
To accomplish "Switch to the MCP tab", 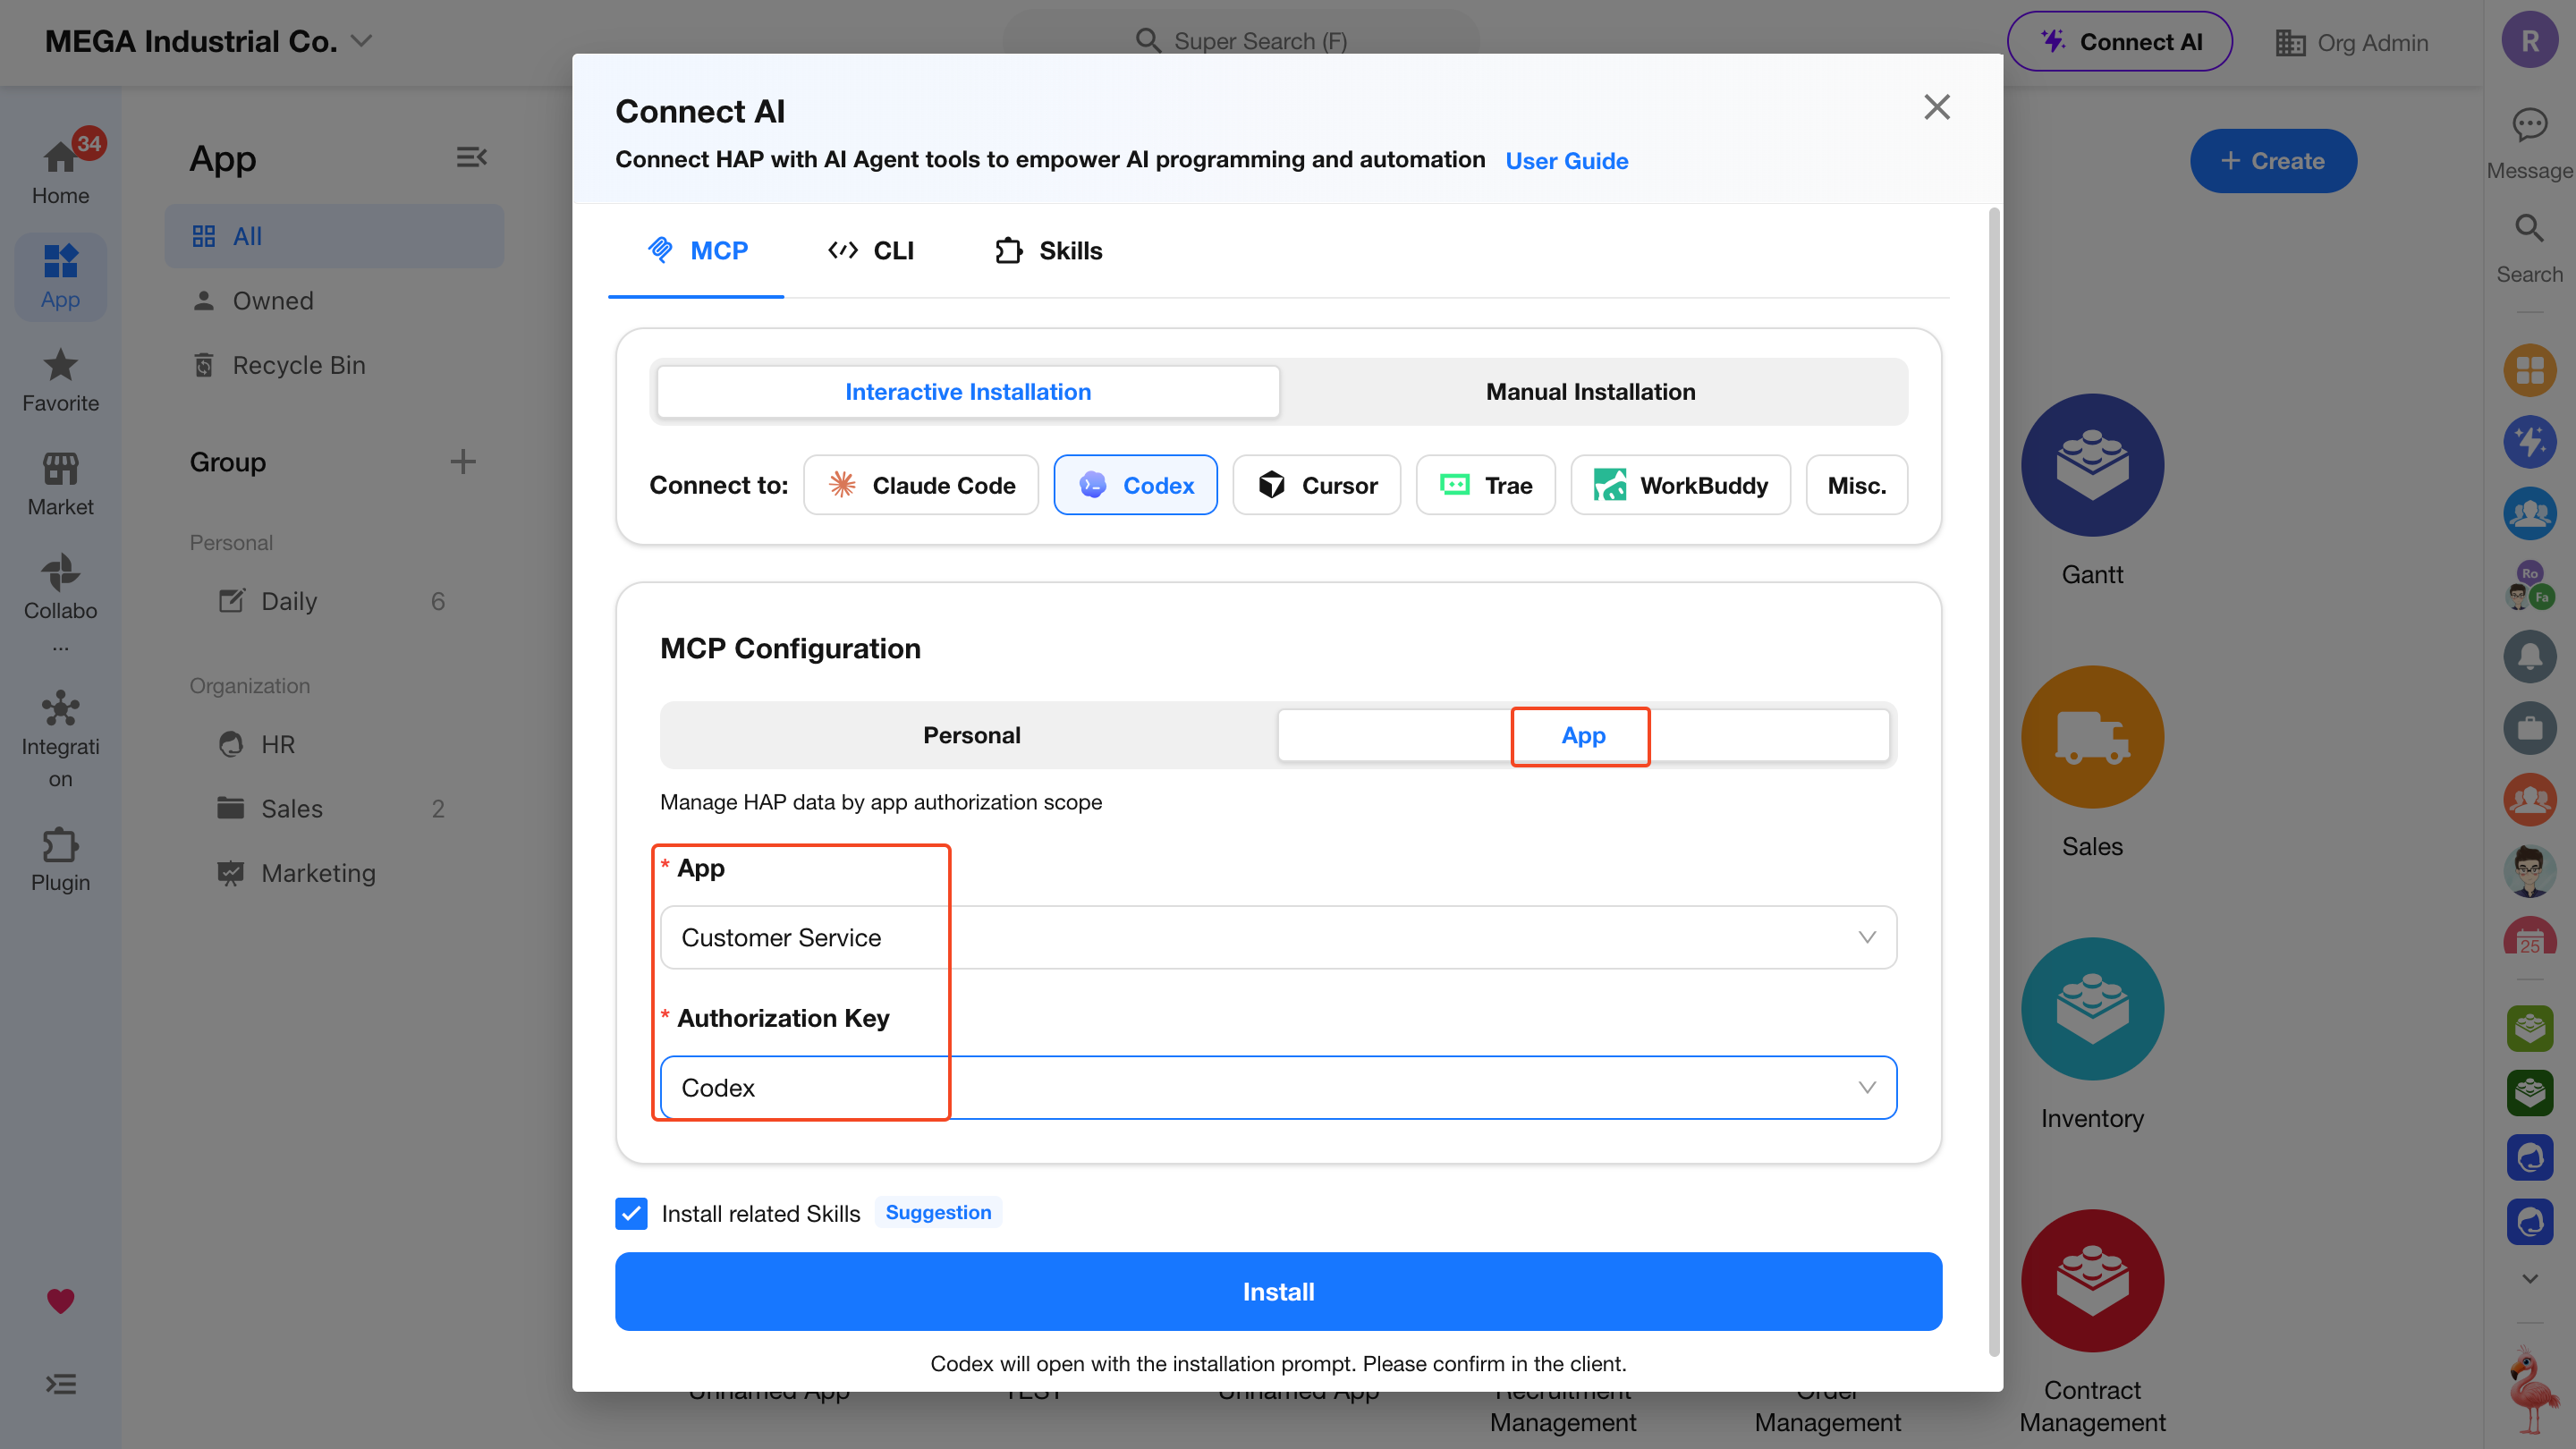I will click(x=697, y=250).
